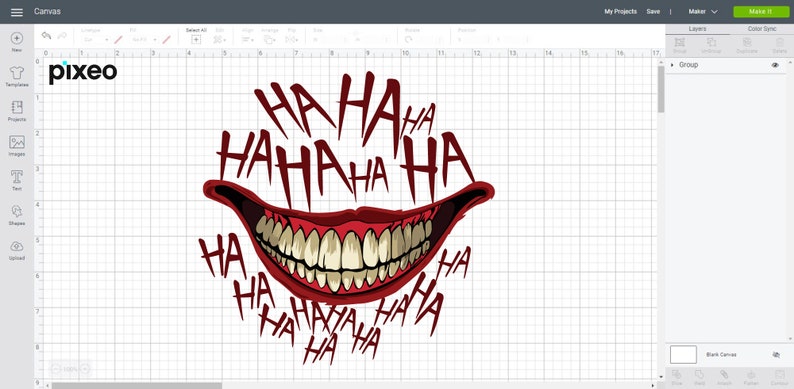This screenshot has height=389, width=794.
Task: Open the Linetype dropdown
Action: click(x=96, y=40)
